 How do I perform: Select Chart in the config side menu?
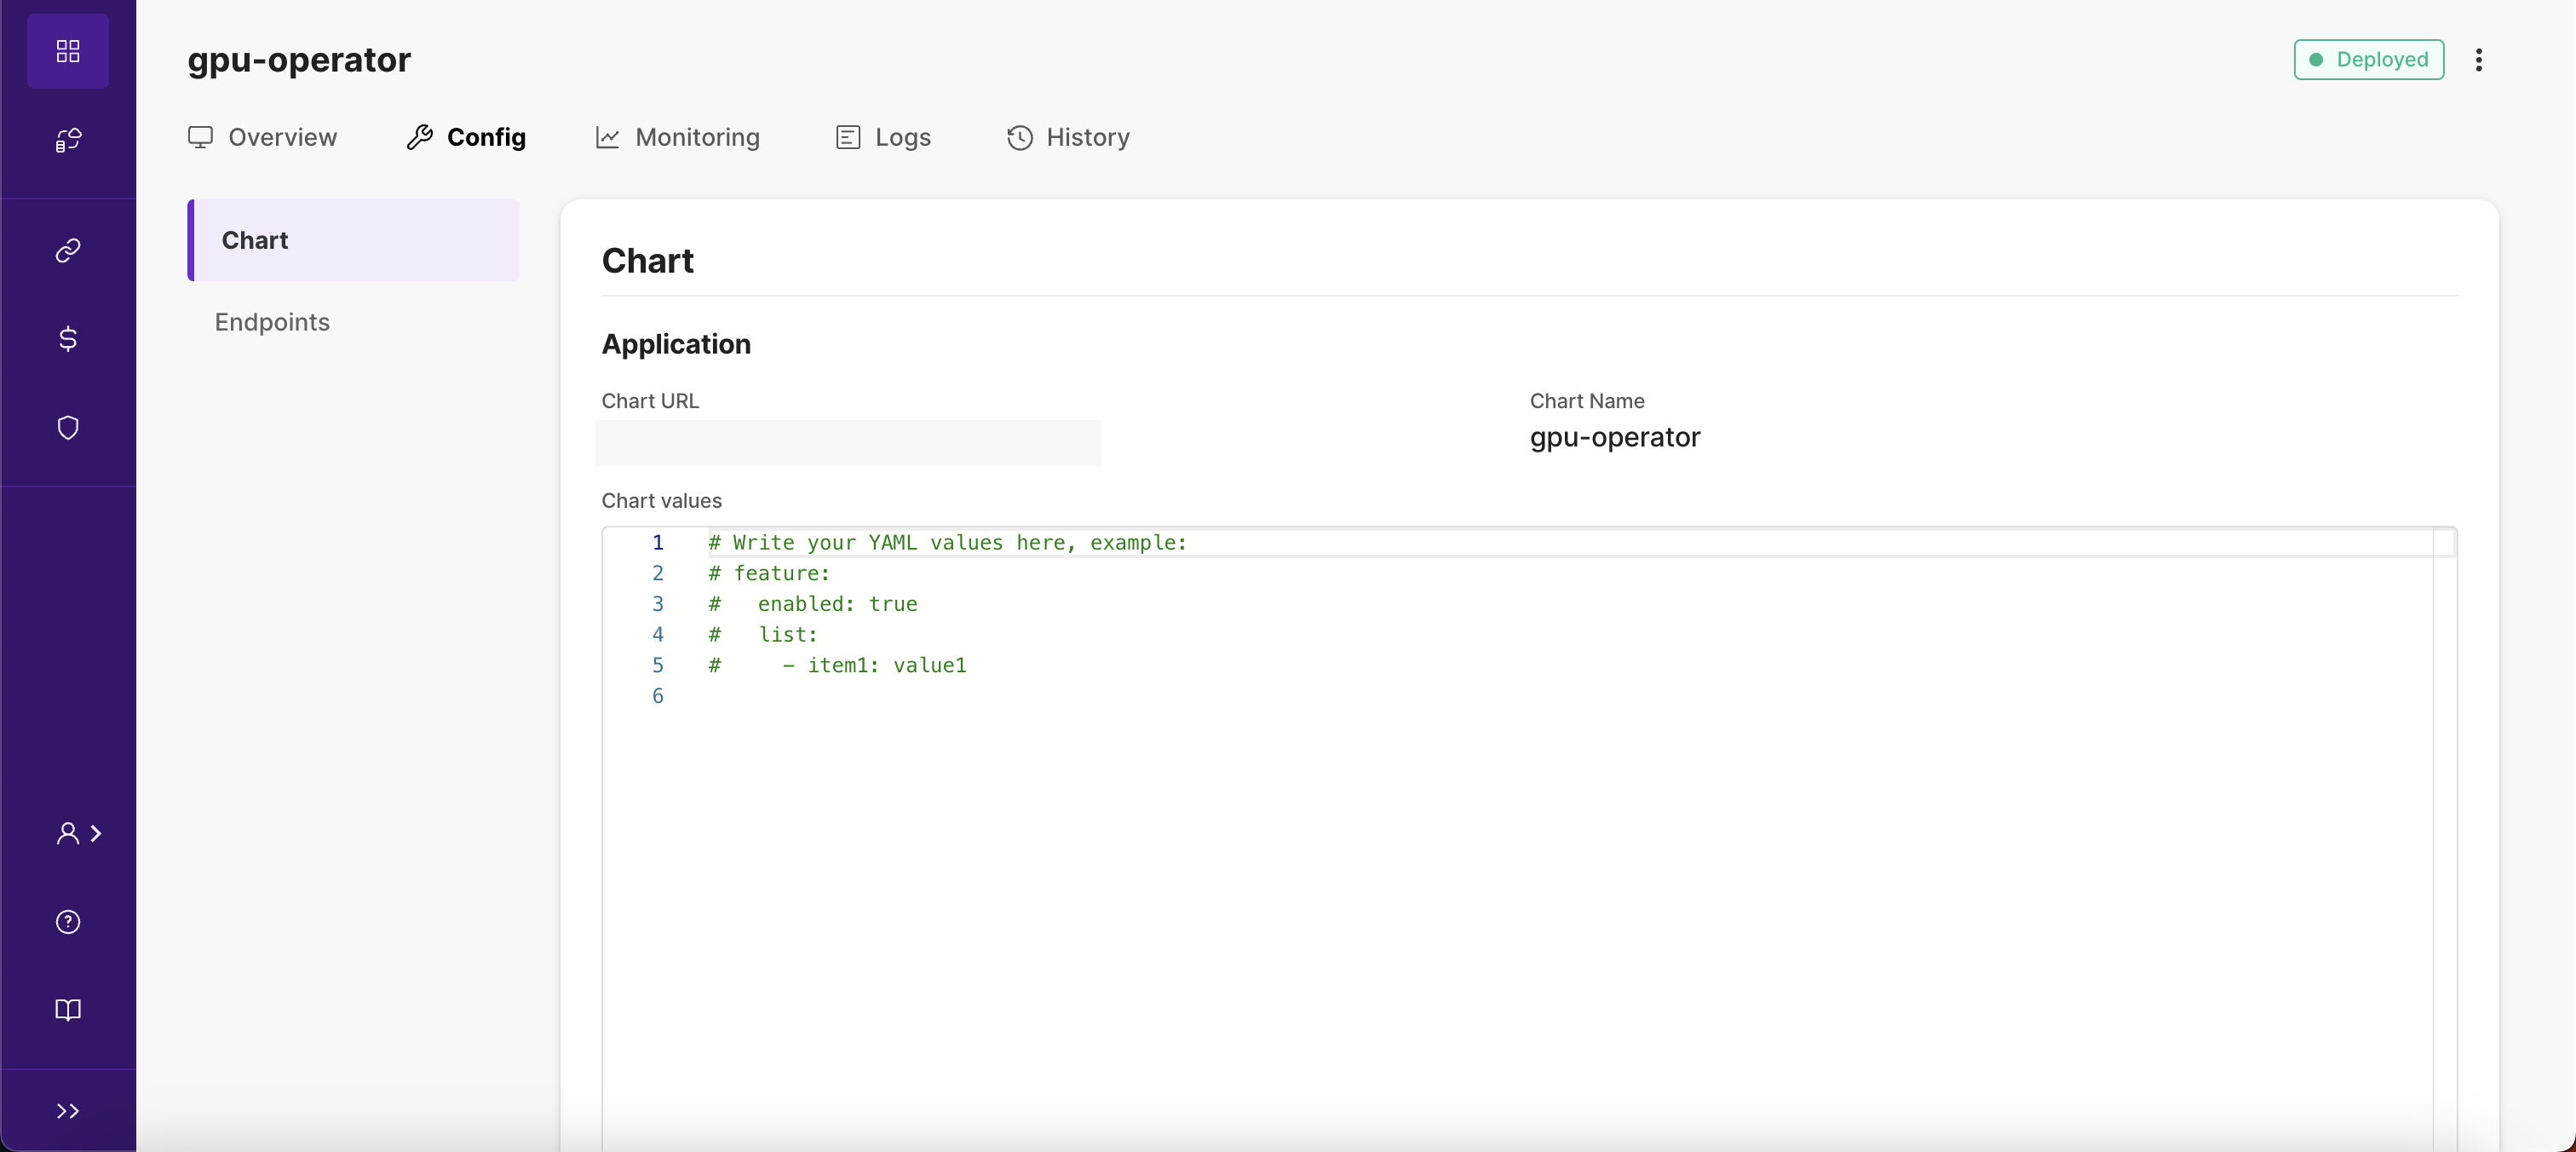coord(354,240)
